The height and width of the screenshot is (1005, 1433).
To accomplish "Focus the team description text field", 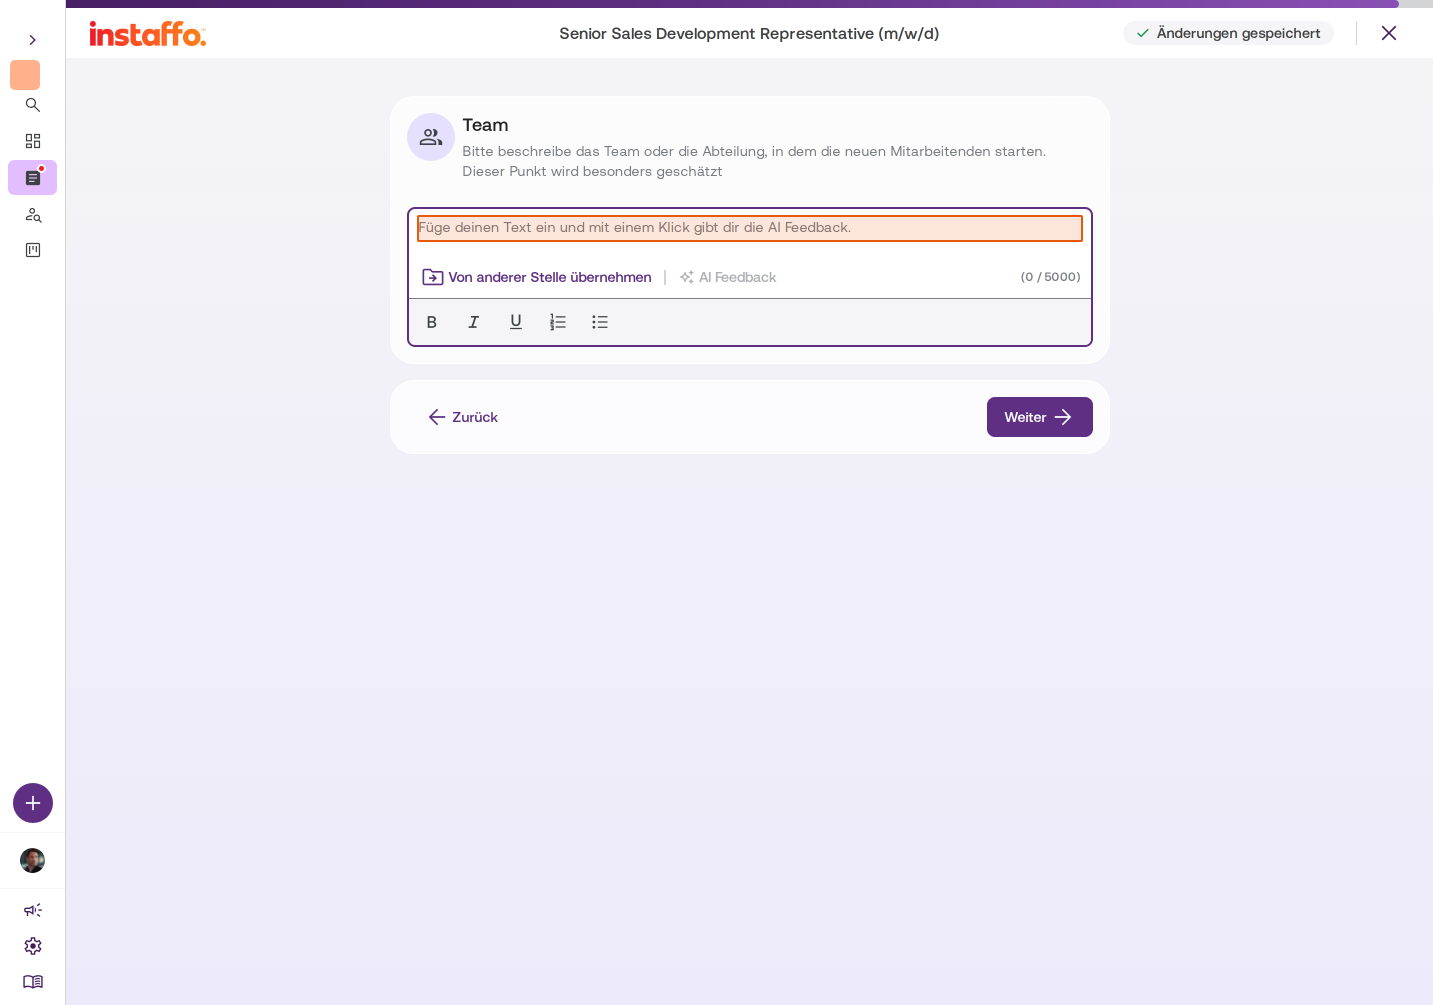I will coord(750,228).
